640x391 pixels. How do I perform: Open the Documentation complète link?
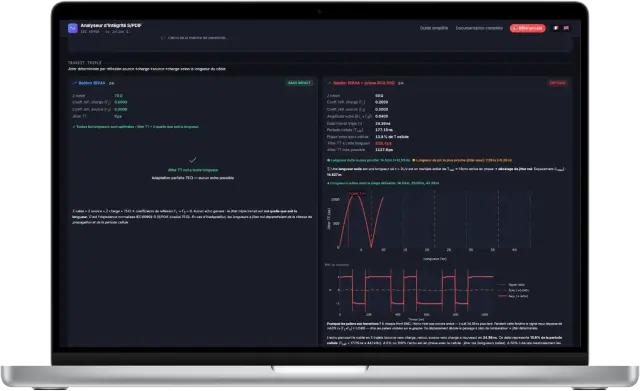[479, 28]
